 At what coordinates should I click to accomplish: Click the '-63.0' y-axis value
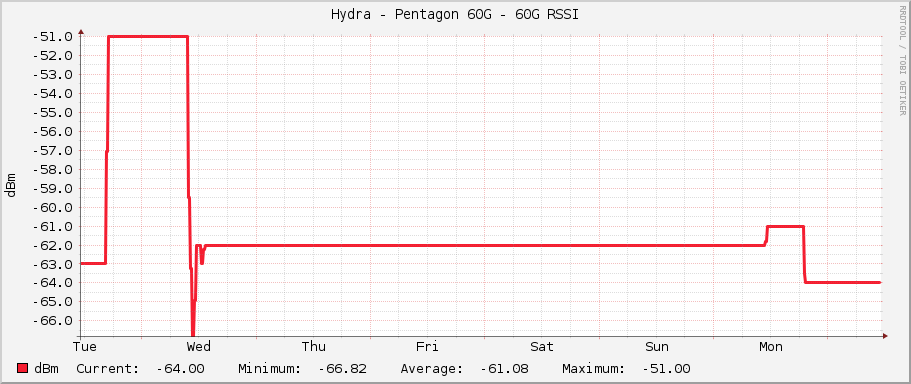pos(52,264)
